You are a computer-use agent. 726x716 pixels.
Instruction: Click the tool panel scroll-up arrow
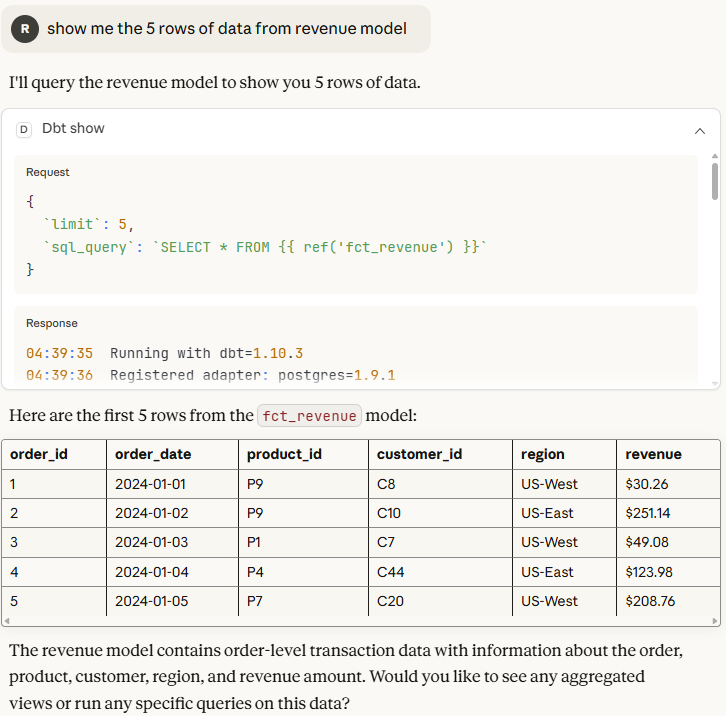[714, 156]
